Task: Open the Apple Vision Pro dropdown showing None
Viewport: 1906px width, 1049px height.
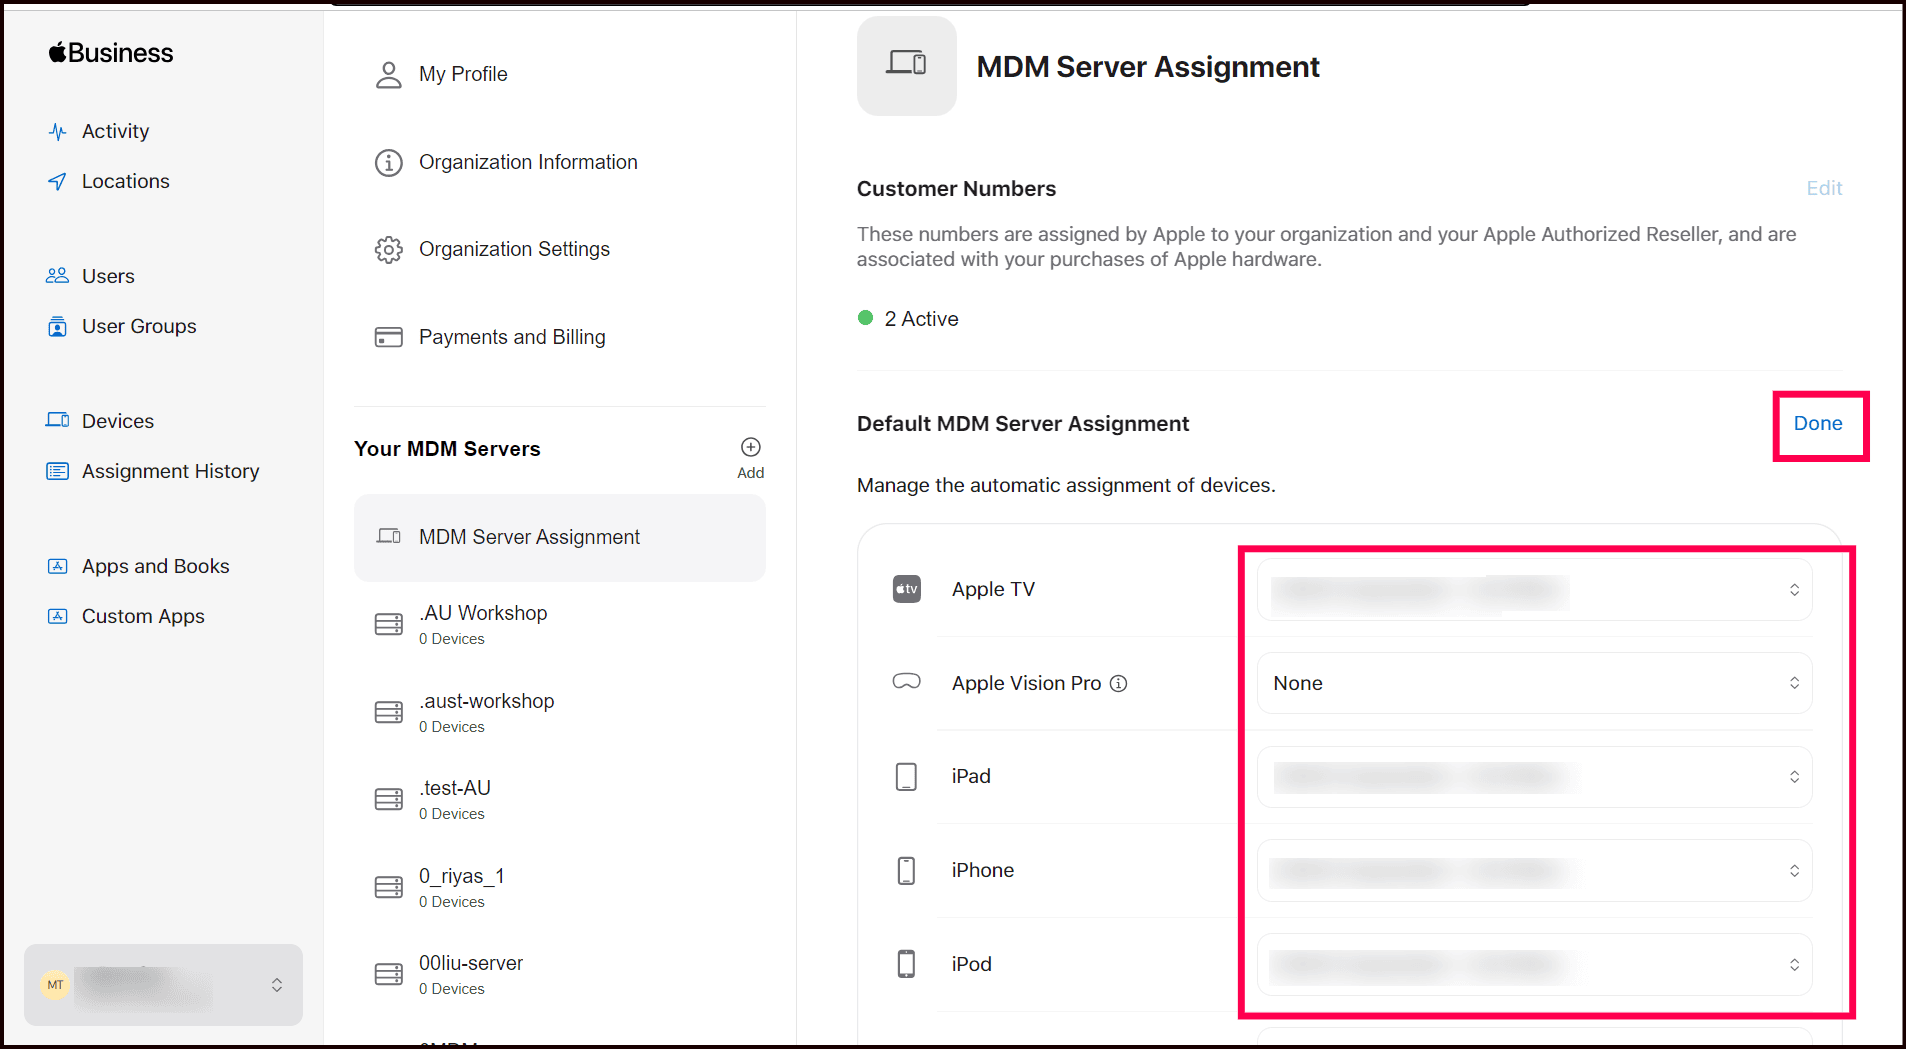Action: coord(1534,683)
